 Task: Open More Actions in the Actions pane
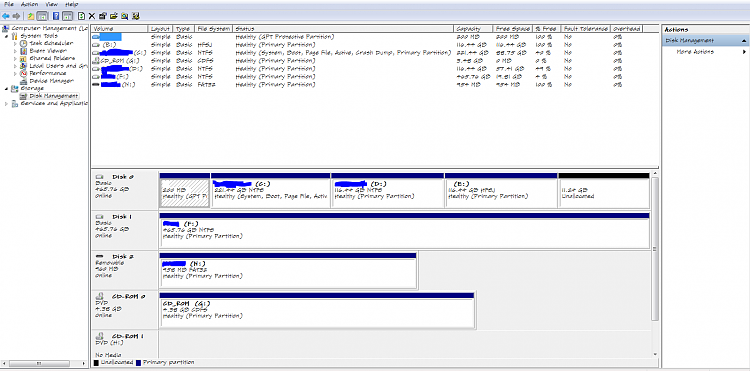pos(695,52)
